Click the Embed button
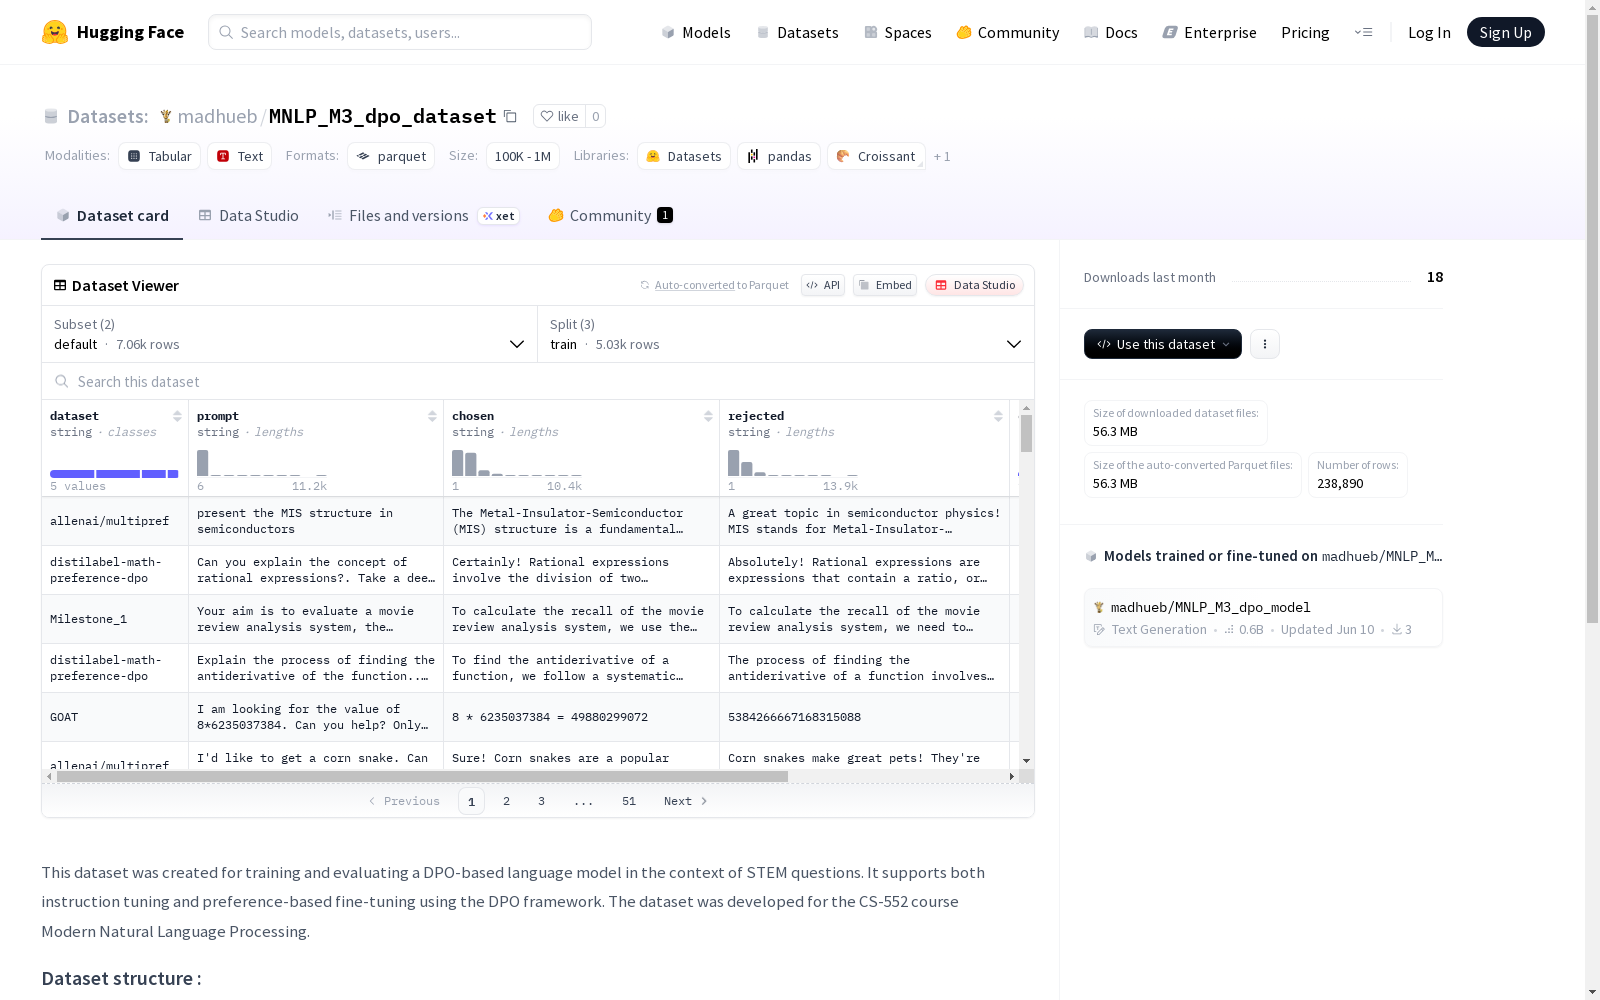 coord(885,285)
